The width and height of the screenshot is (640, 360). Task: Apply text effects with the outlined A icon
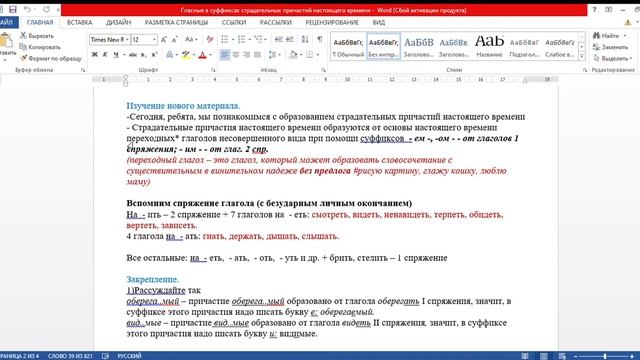point(169,55)
